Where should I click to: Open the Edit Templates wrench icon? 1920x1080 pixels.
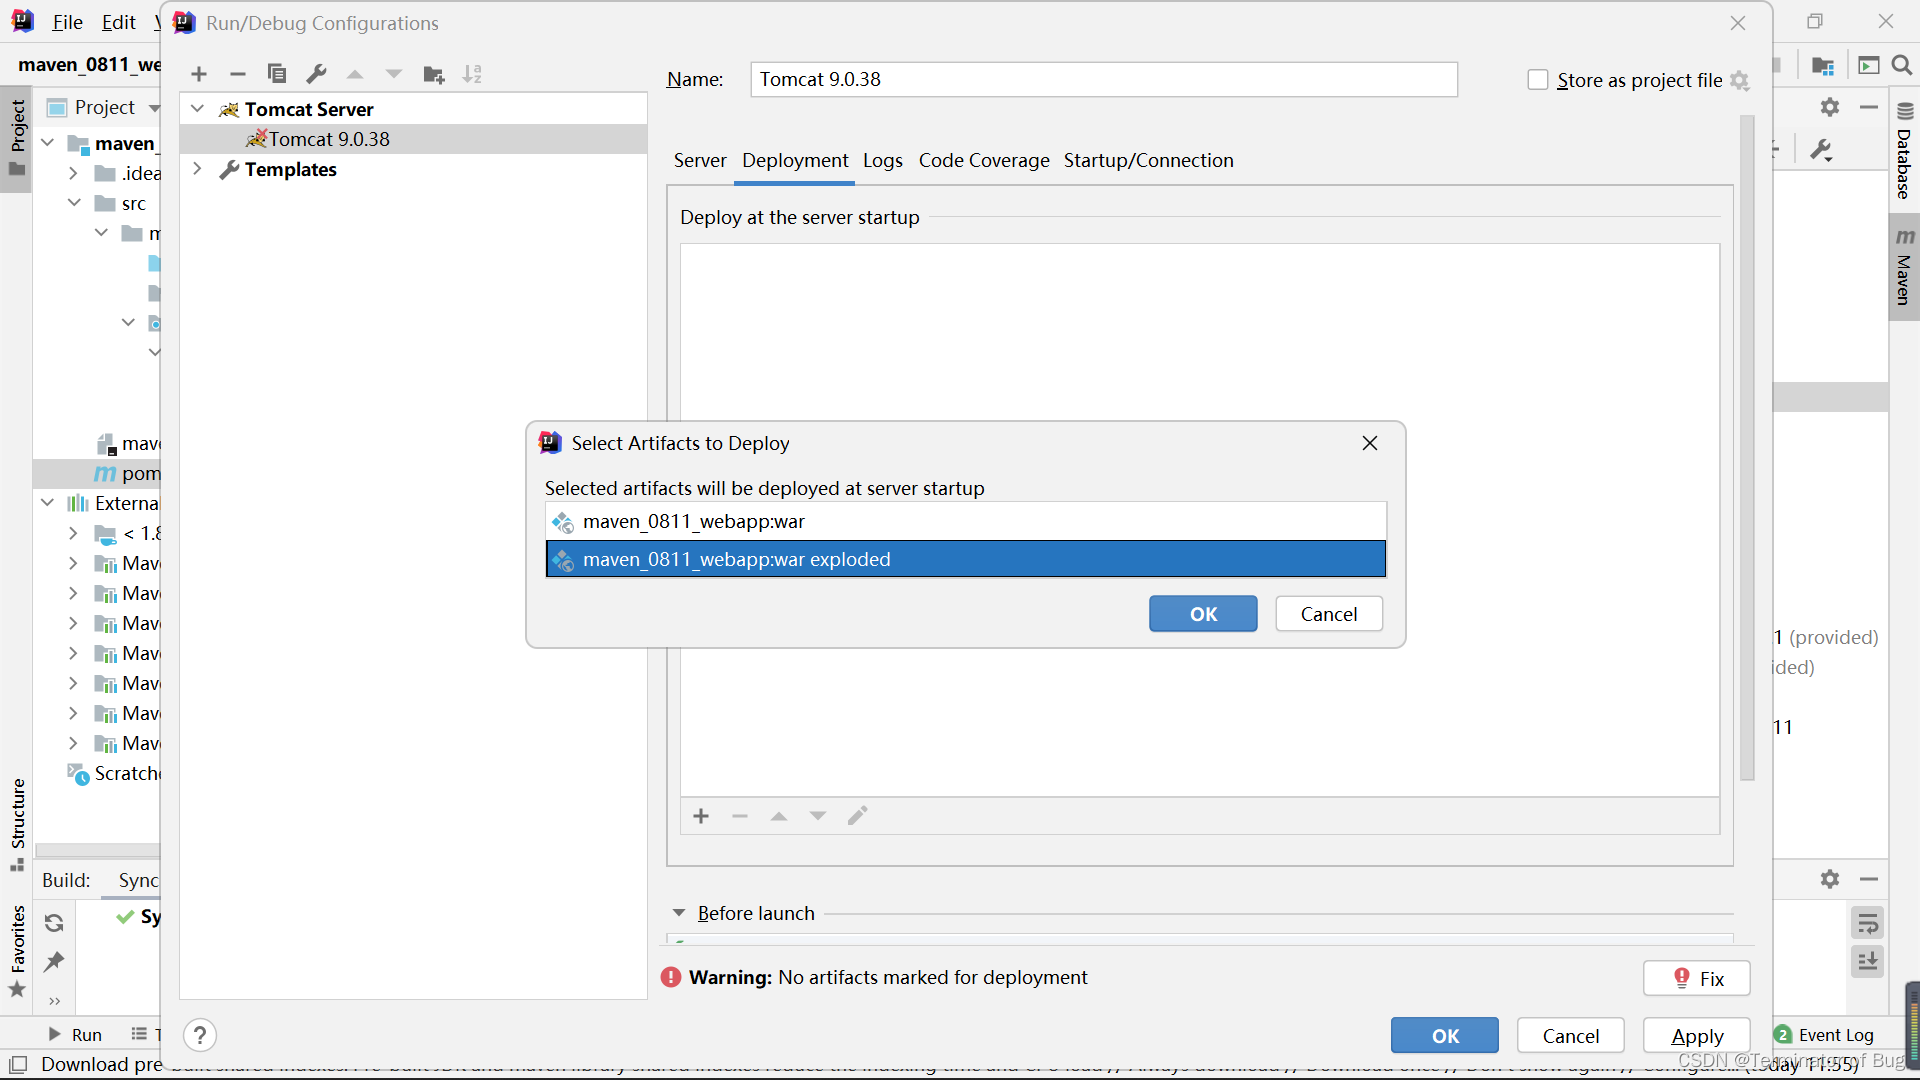(316, 74)
